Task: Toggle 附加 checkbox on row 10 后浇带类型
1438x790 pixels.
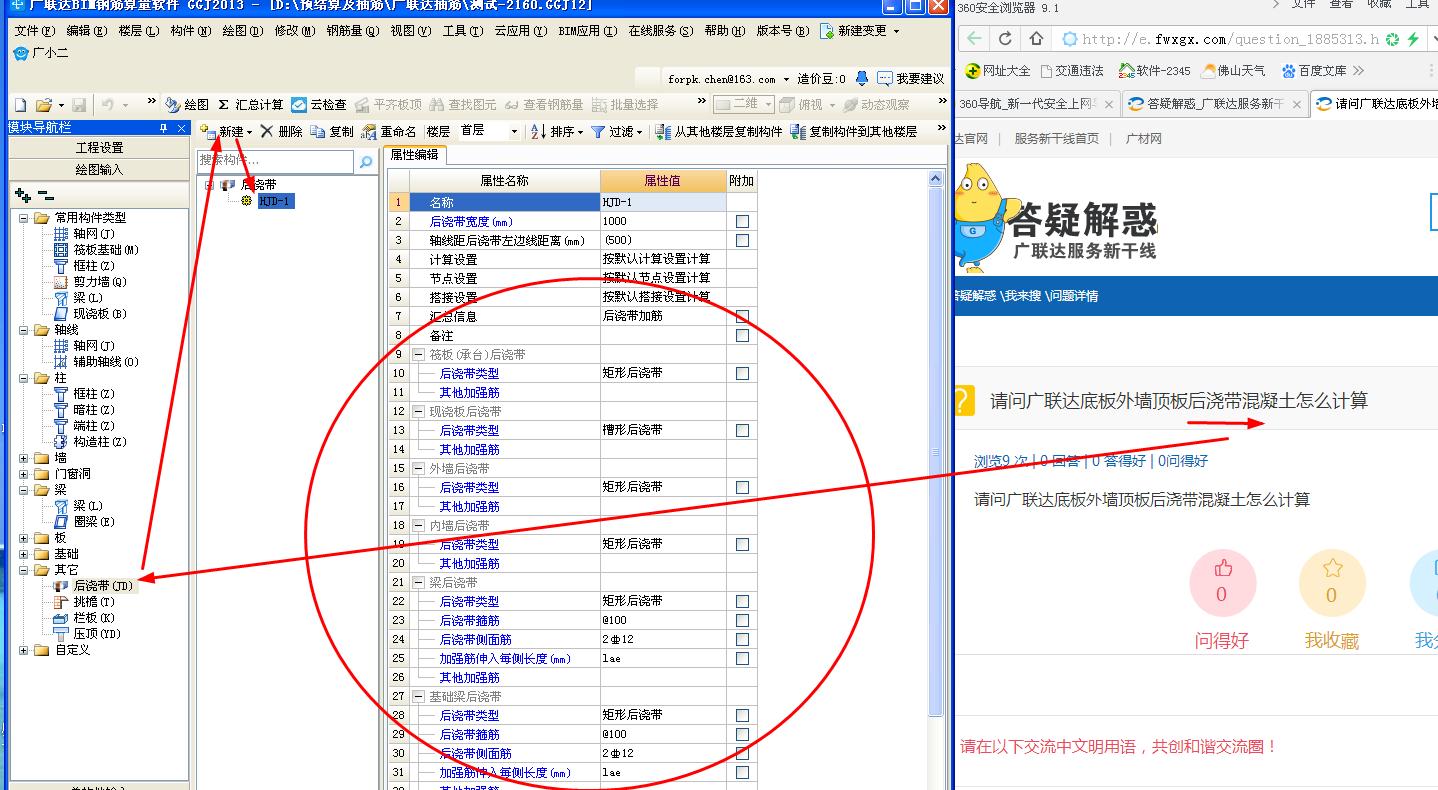Action: point(742,373)
